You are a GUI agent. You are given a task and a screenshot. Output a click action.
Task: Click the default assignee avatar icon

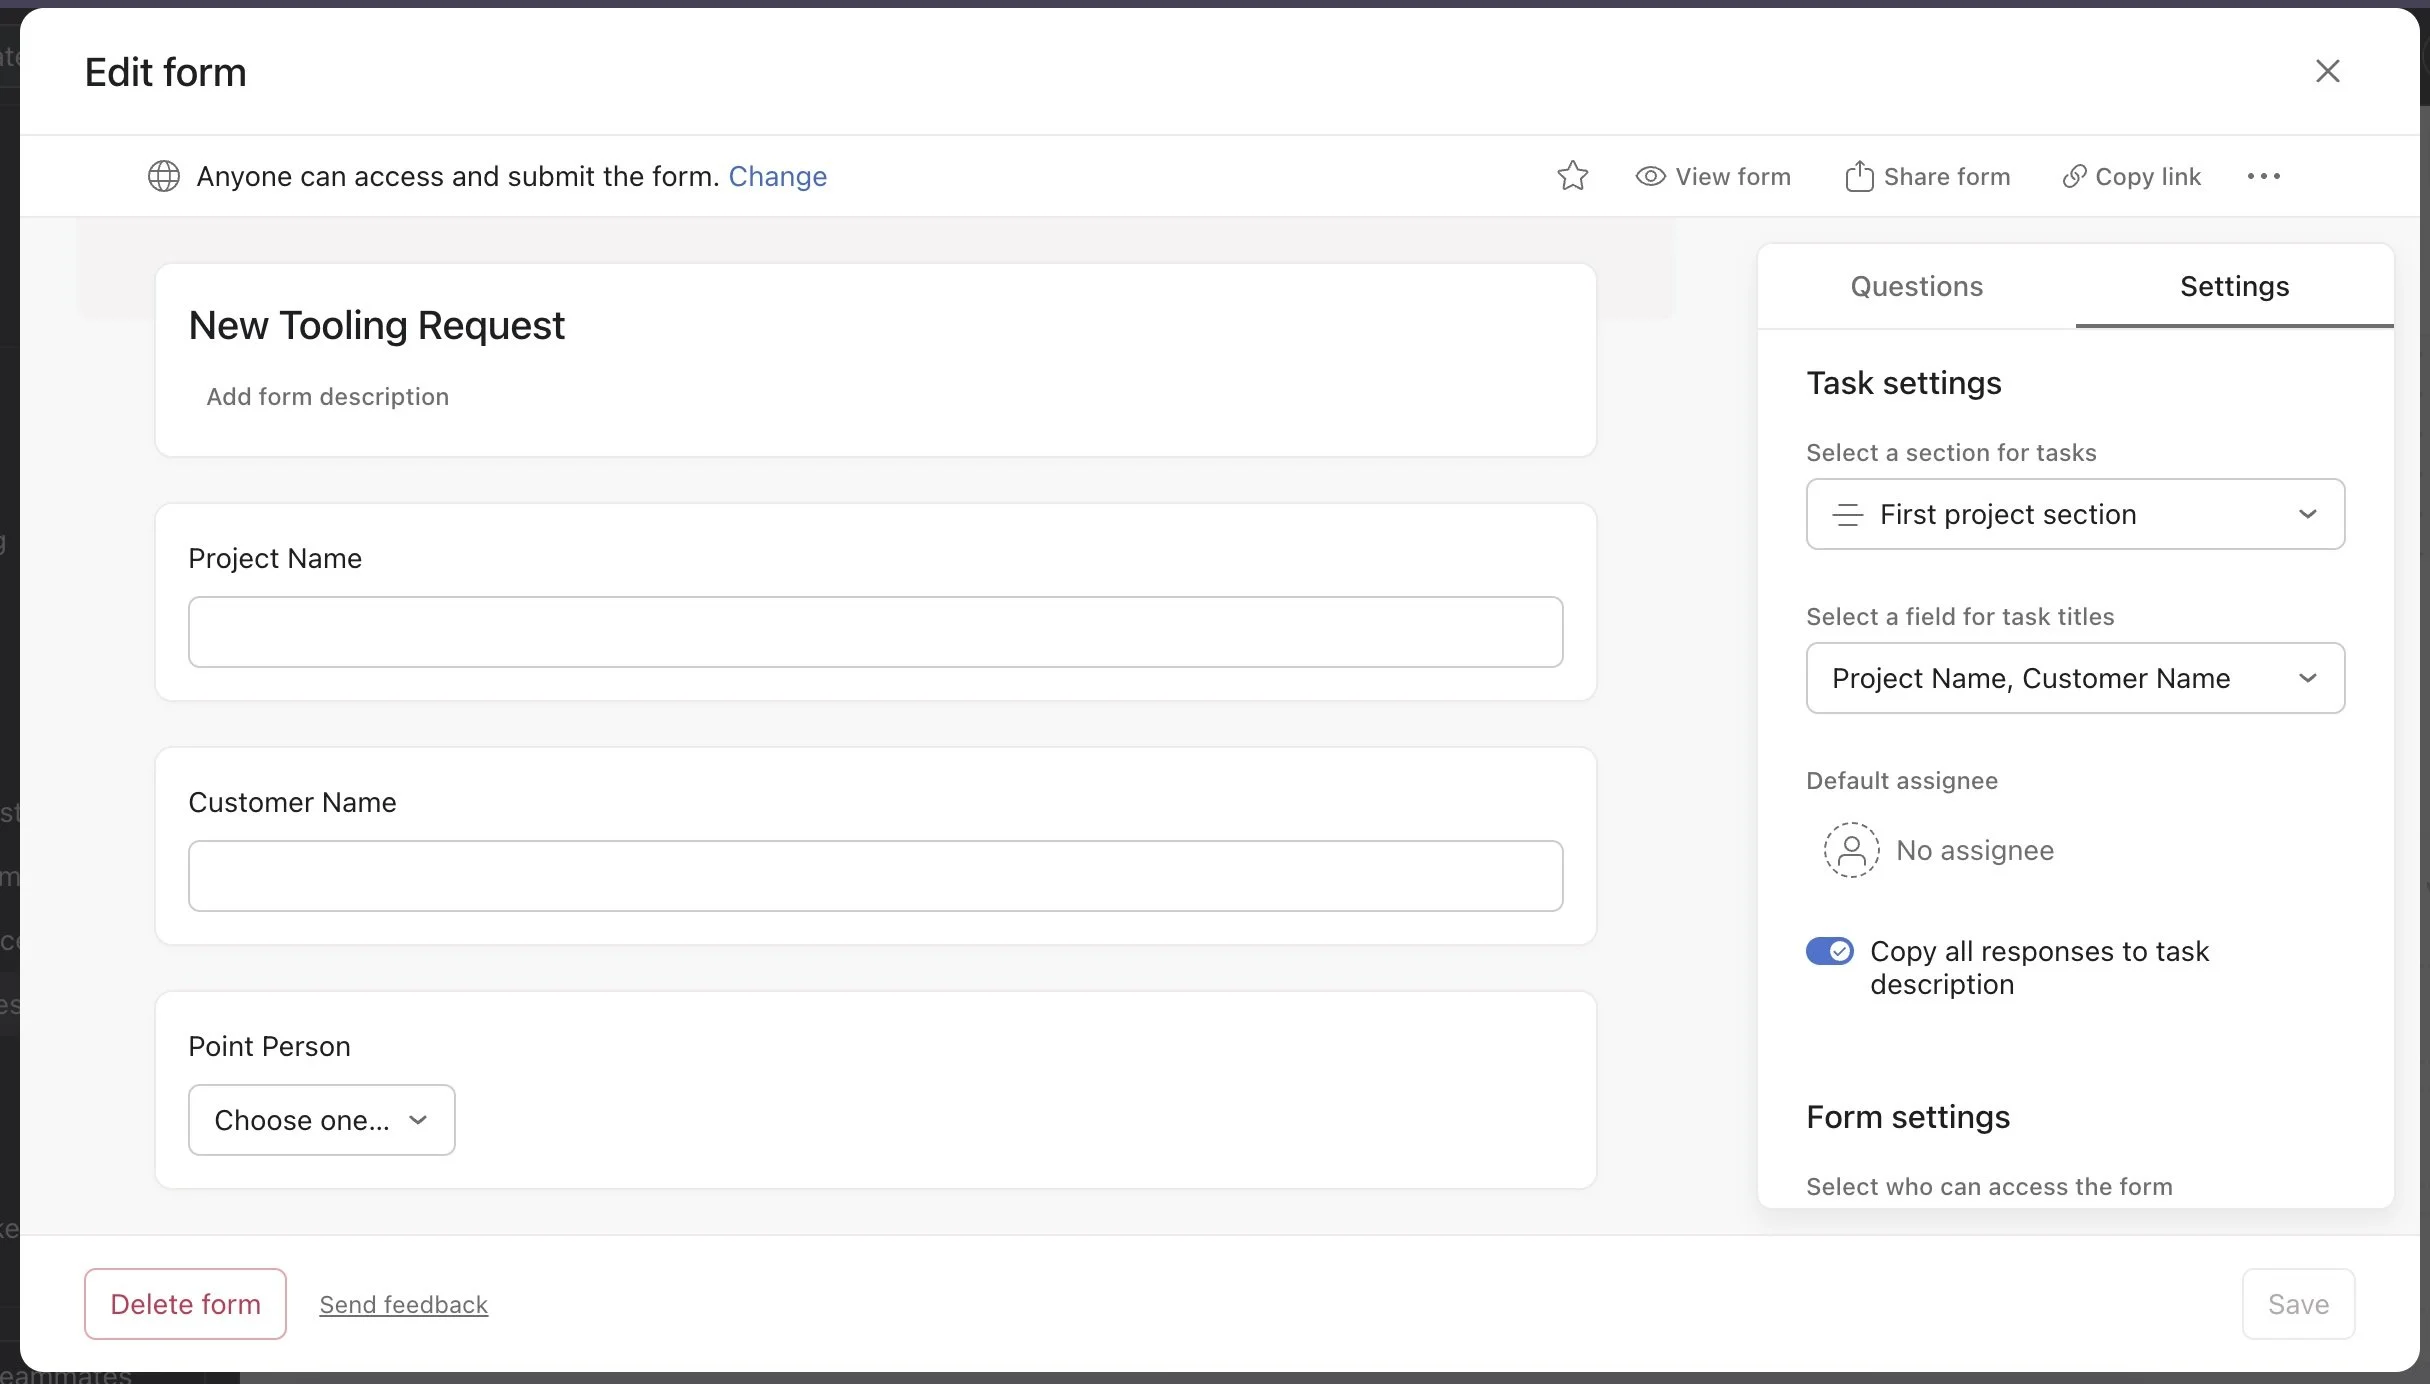point(1851,850)
